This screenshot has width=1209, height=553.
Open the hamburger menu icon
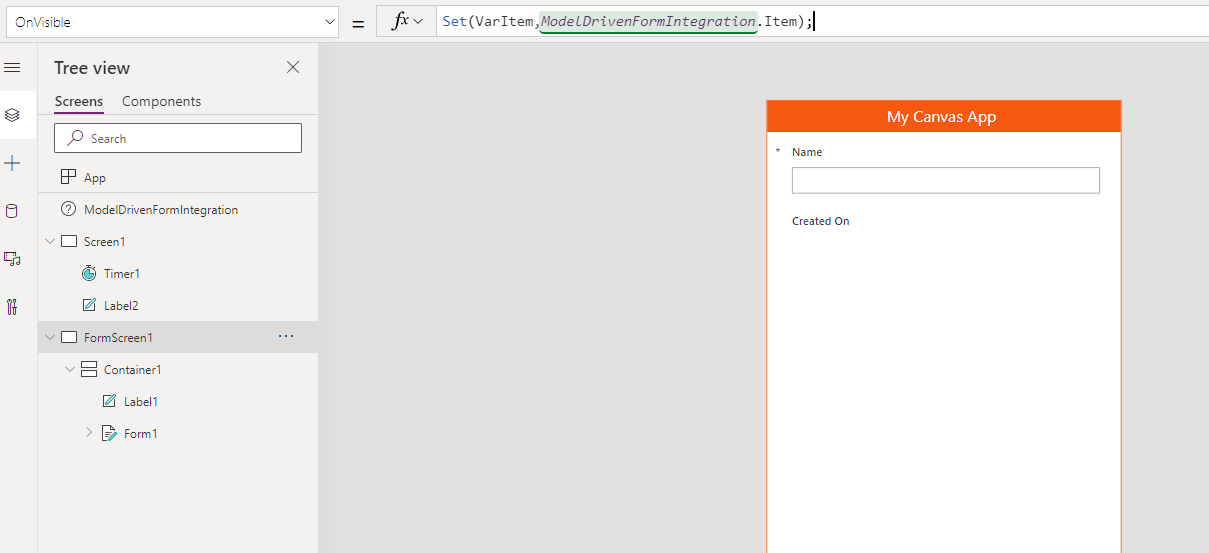12,68
